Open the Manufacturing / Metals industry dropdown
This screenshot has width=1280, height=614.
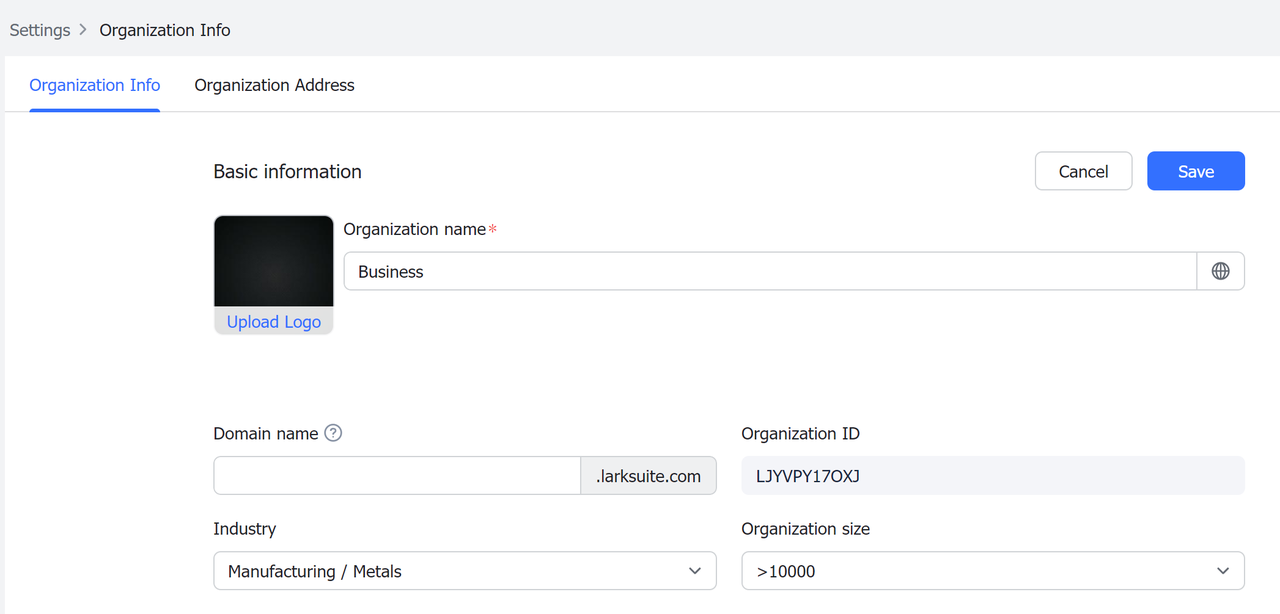click(464, 571)
